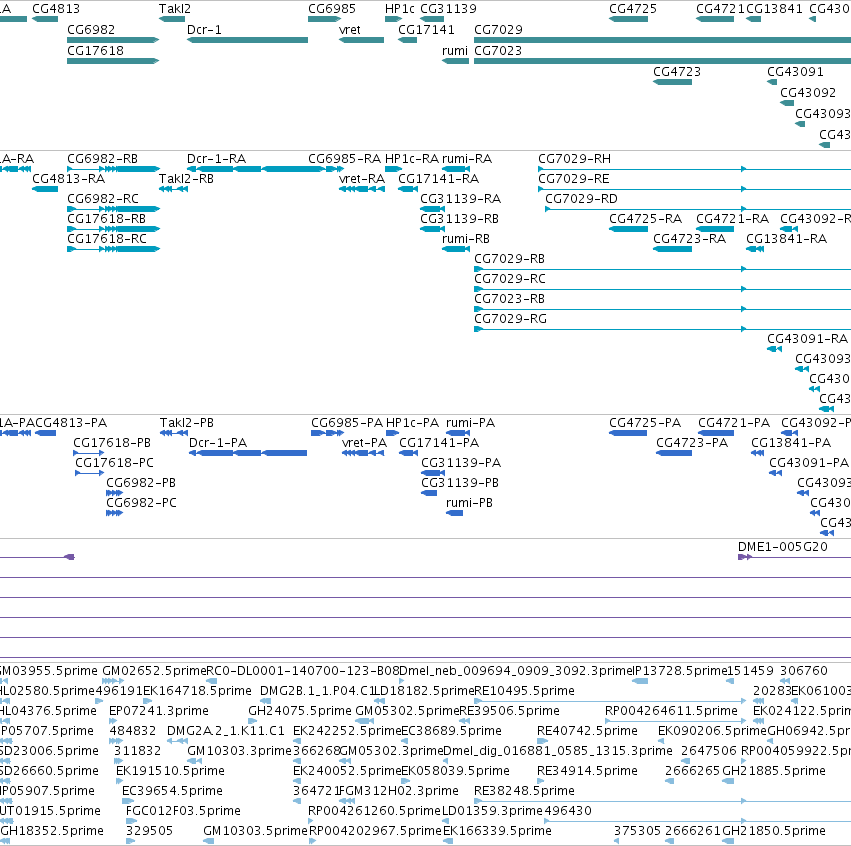Select protein 'CG6985-PA'
The image size is (851, 846).
(347, 423)
